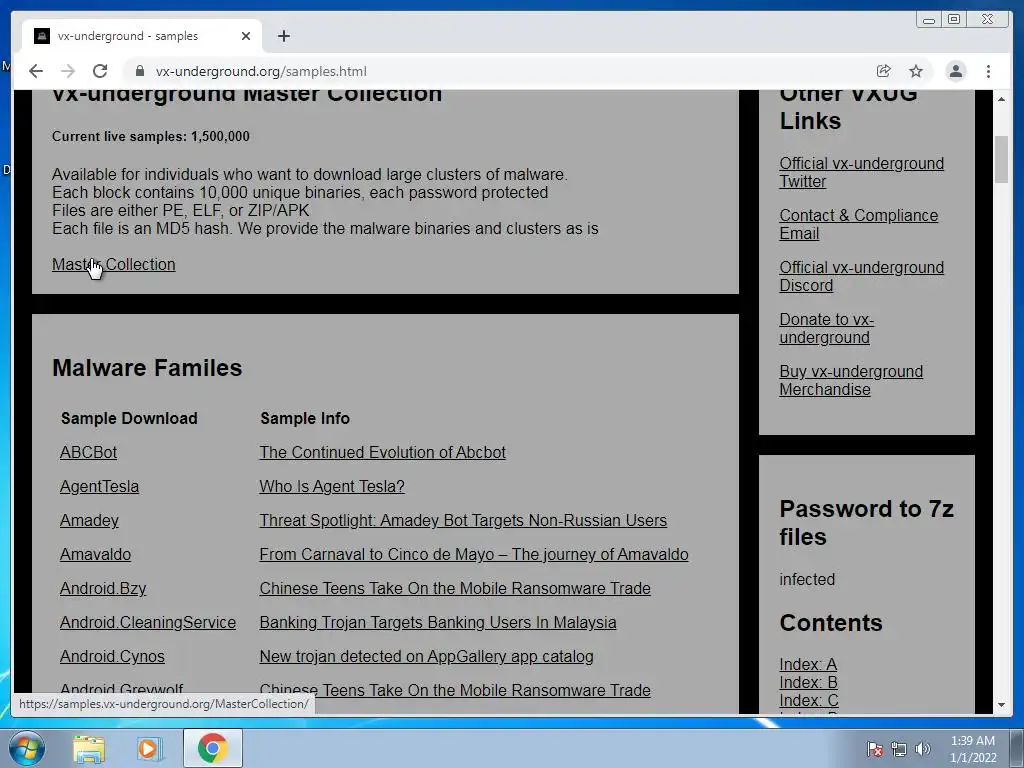Reload the vx-underground page
Image resolution: width=1024 pixels, height=768 pixels.
point(100,71)
